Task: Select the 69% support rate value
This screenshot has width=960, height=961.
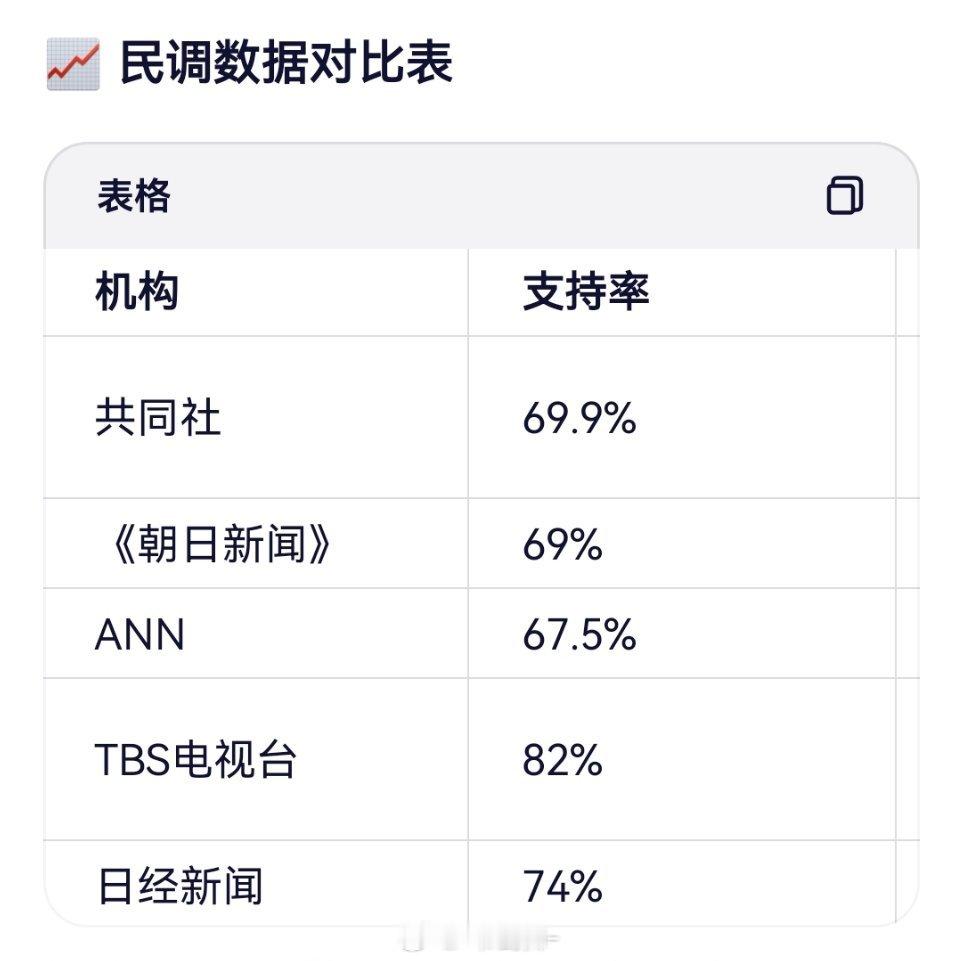Action: coord(564,541)
